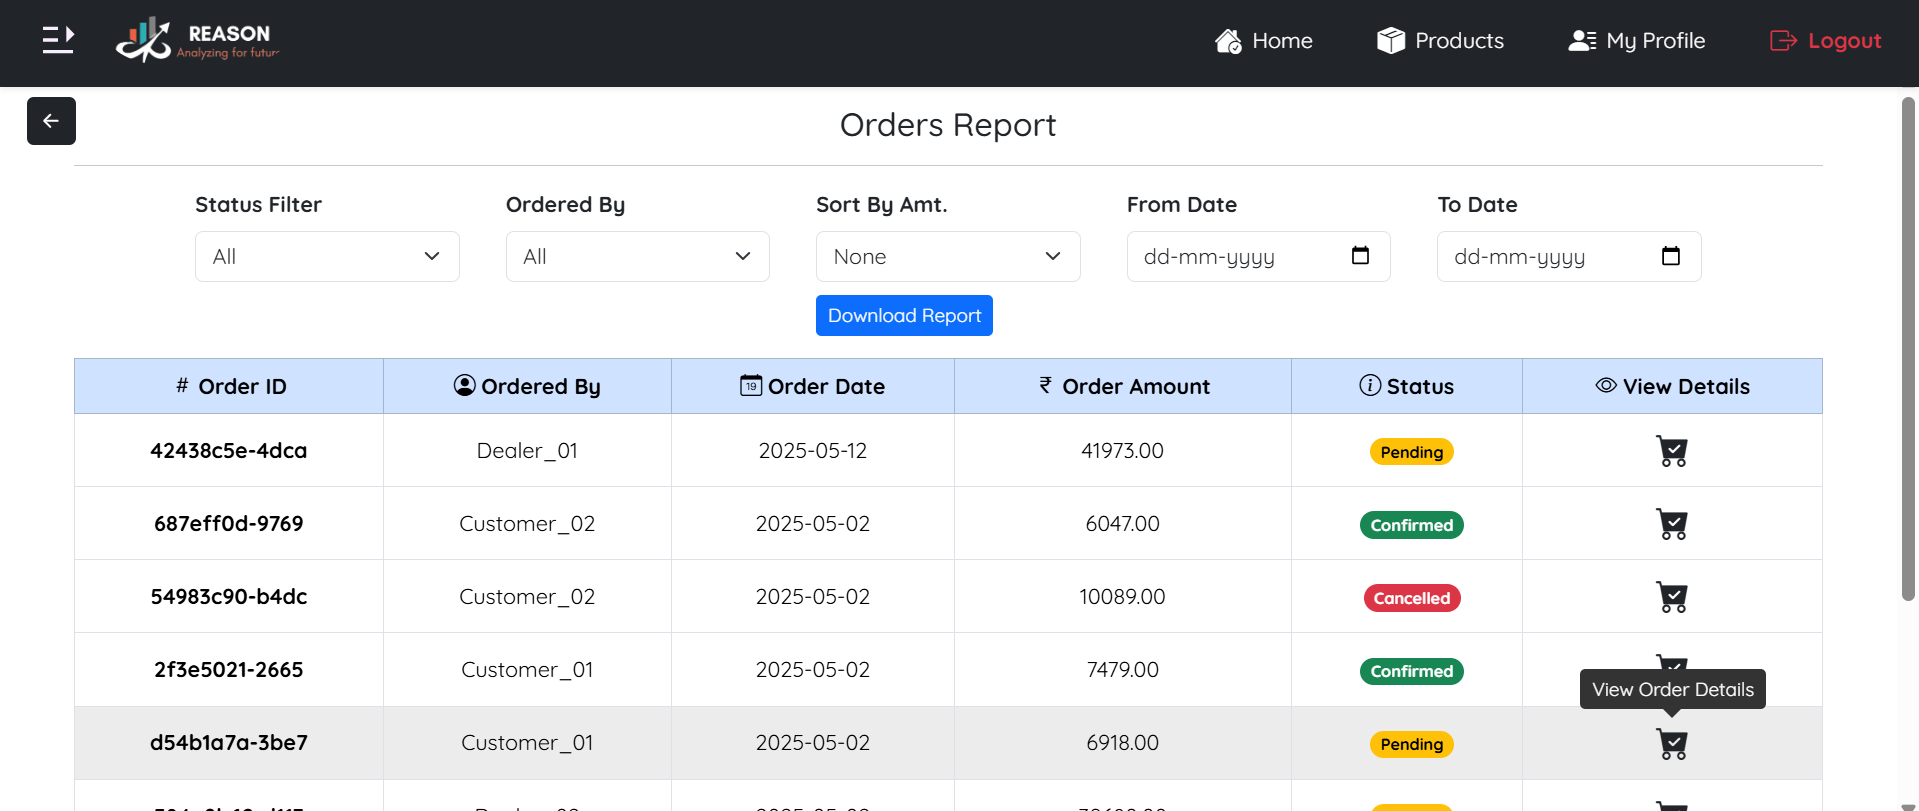Open the To Date calendar picker icon
Screen dimensions: 1919x811
click(1670, 256)
